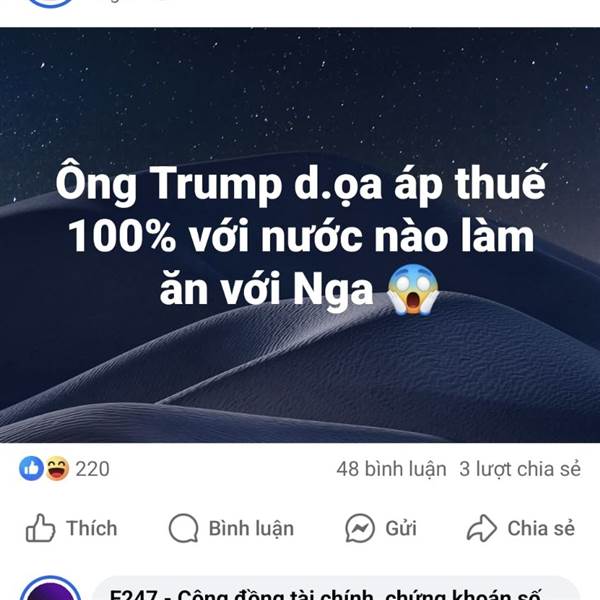This screenshot has width=600, height=600.
Task: Open the "48 bình luận" comments link
Action: point(391,469)
